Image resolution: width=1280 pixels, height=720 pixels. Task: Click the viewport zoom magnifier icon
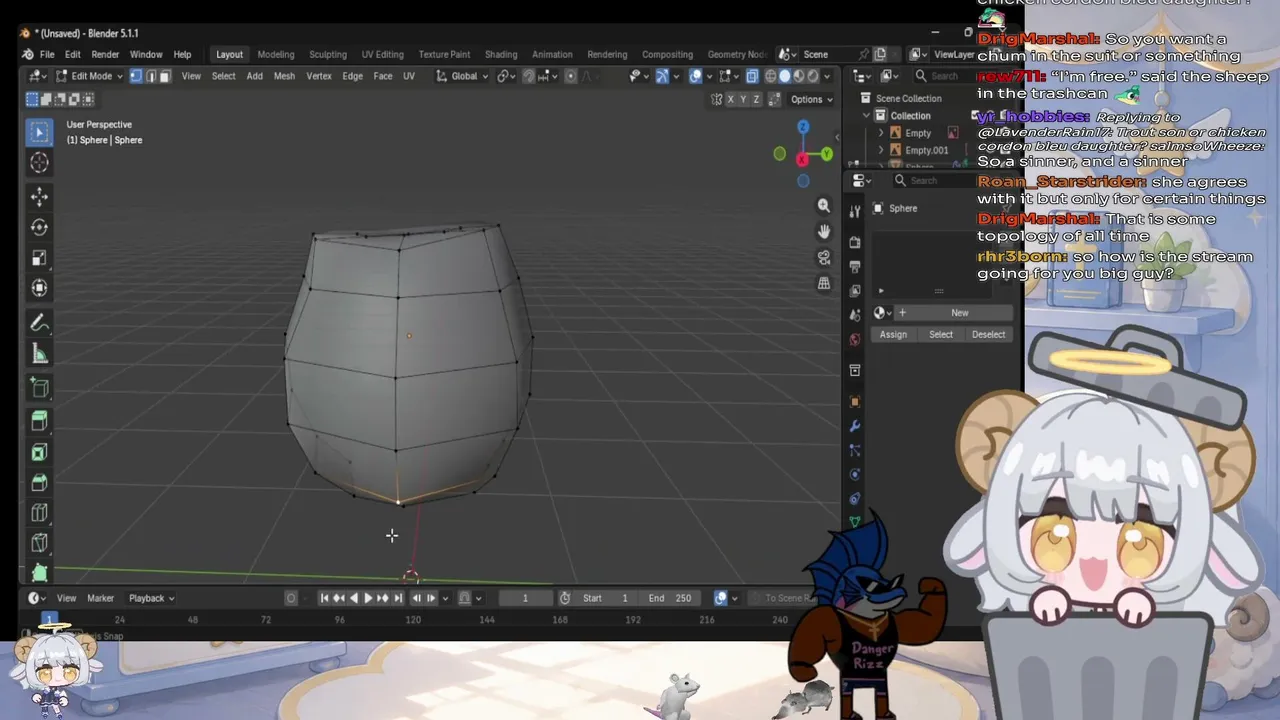[x=824, y=205]
